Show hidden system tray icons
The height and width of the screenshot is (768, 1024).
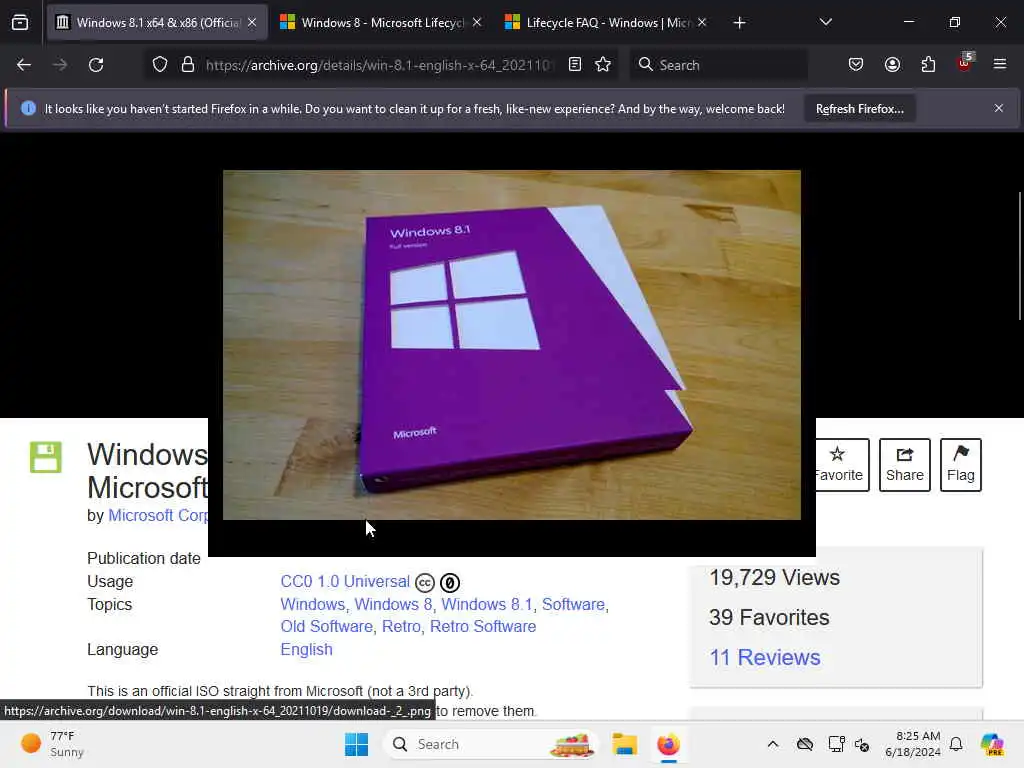coord(773,744)
